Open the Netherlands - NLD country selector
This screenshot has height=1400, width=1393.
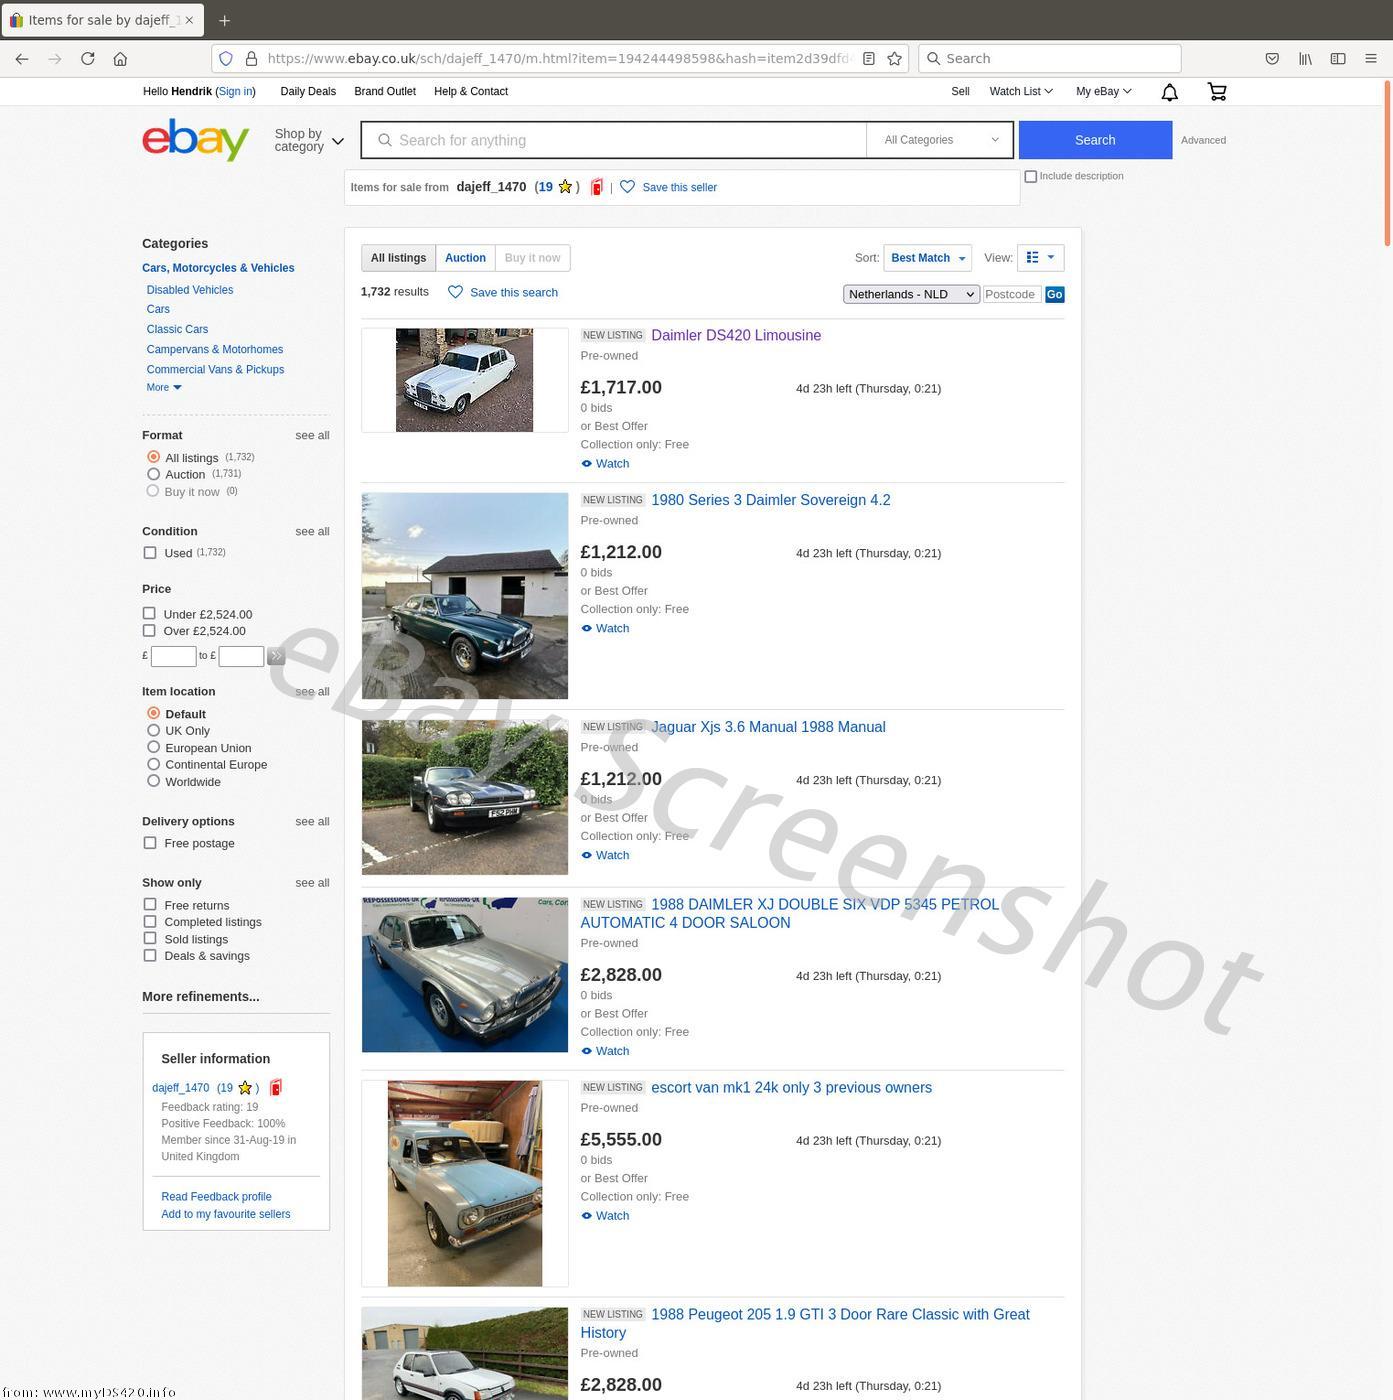(911, 294)
